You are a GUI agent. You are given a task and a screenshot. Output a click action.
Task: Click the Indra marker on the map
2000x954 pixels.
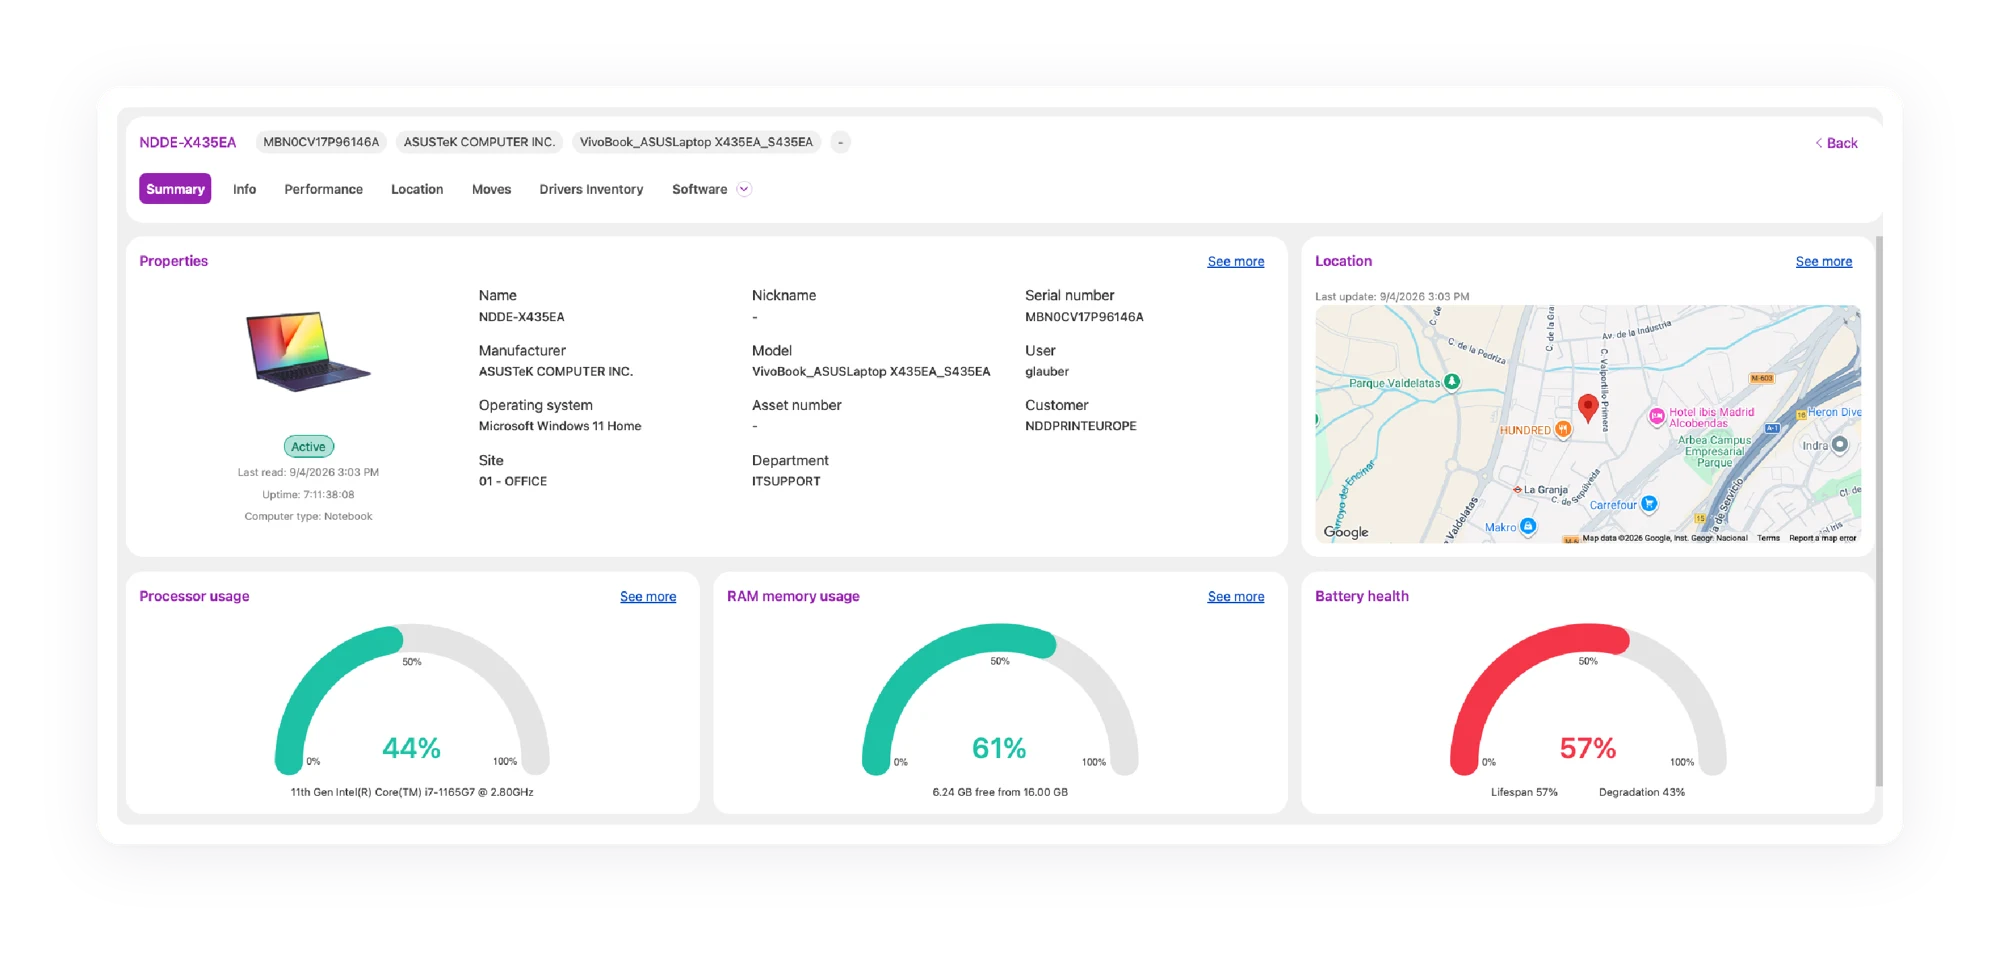(x=1840, y=444)
